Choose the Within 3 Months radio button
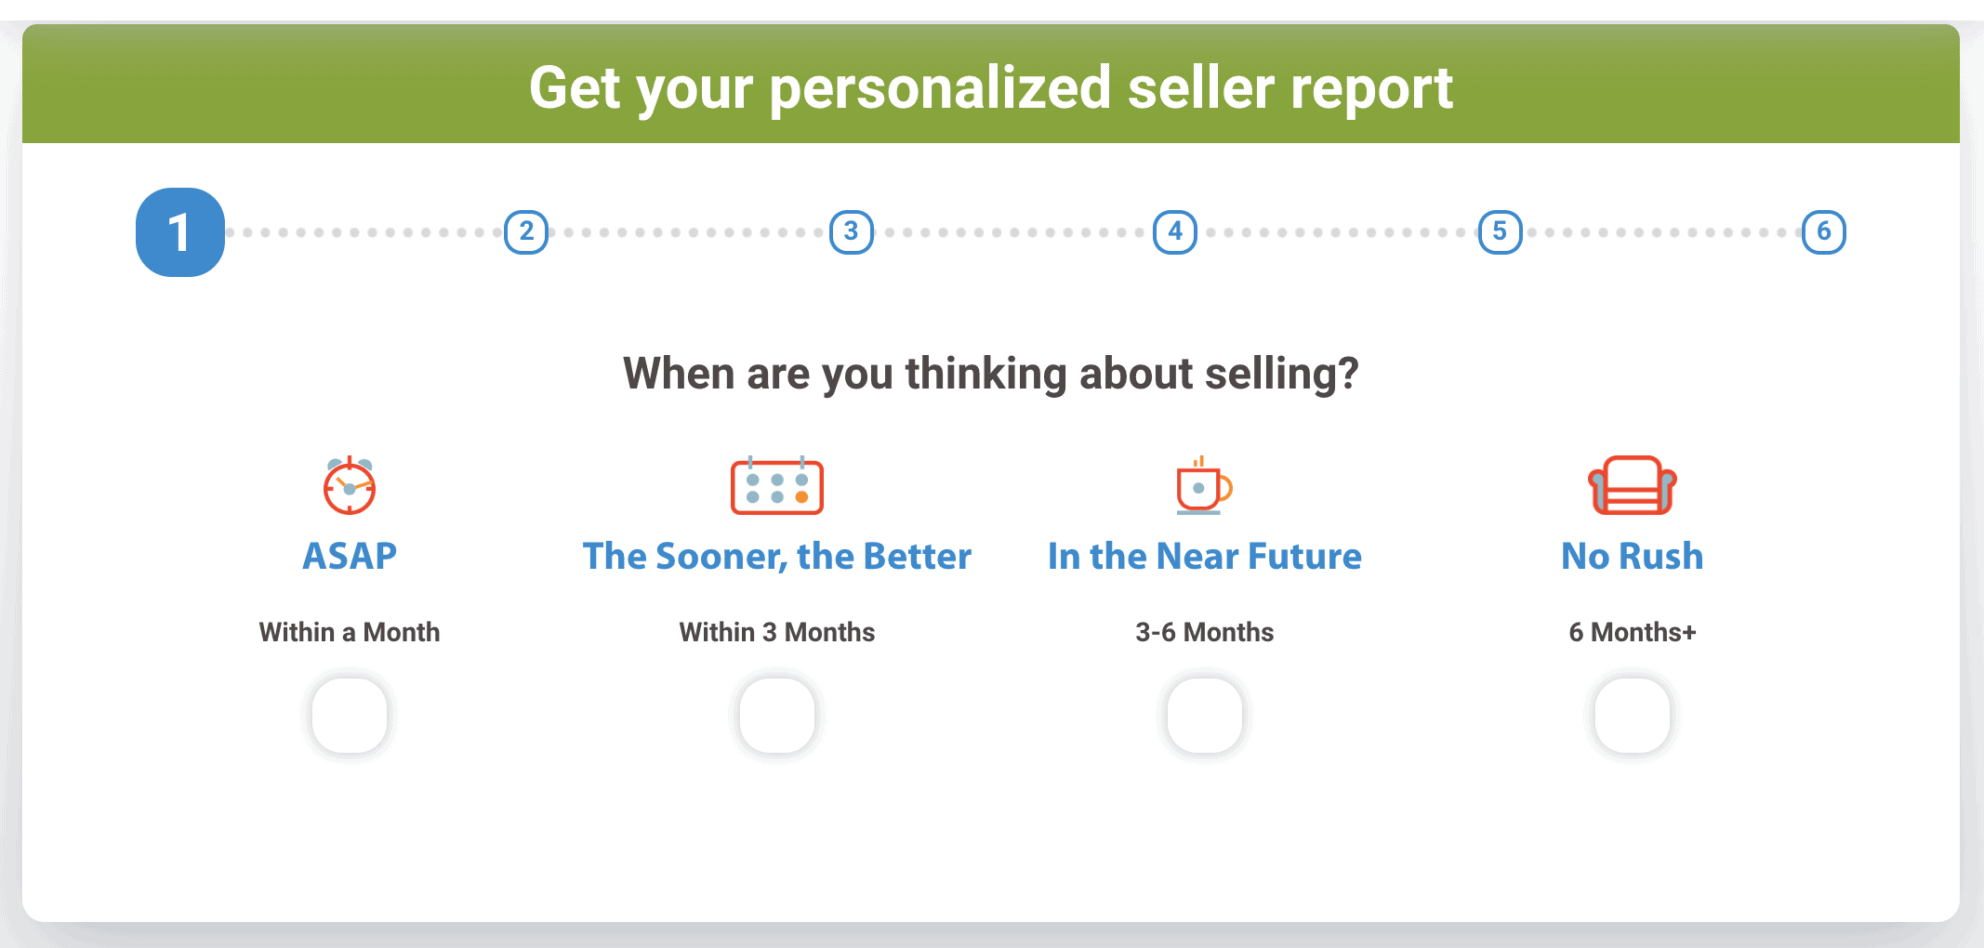Viewport: 1984px width, 948px height. [x=777, y=716]
